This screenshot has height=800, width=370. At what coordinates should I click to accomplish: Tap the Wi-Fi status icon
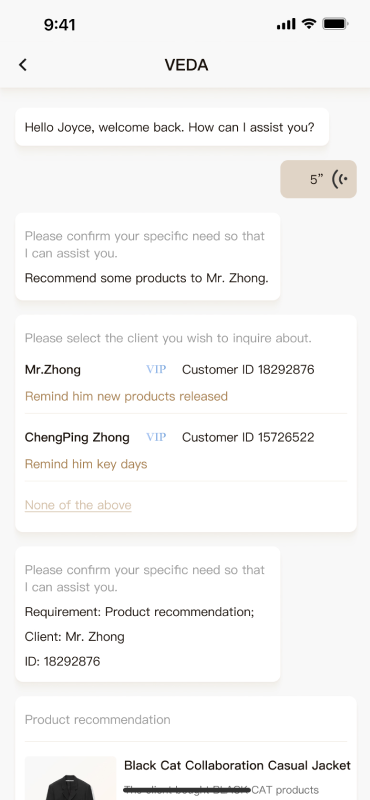pos(309,23)
